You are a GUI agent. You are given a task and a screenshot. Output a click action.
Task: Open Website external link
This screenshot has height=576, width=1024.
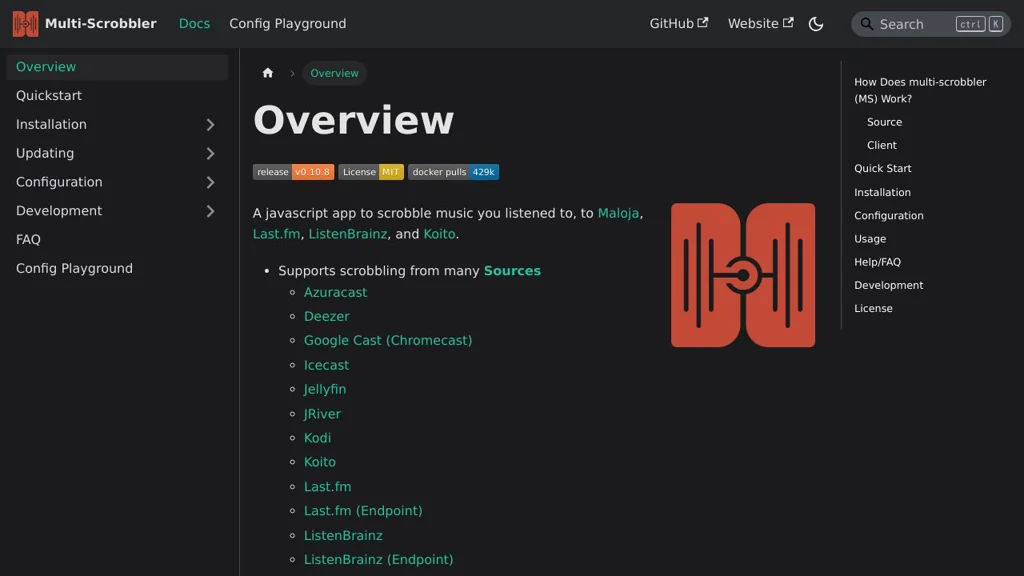[761, 24]
